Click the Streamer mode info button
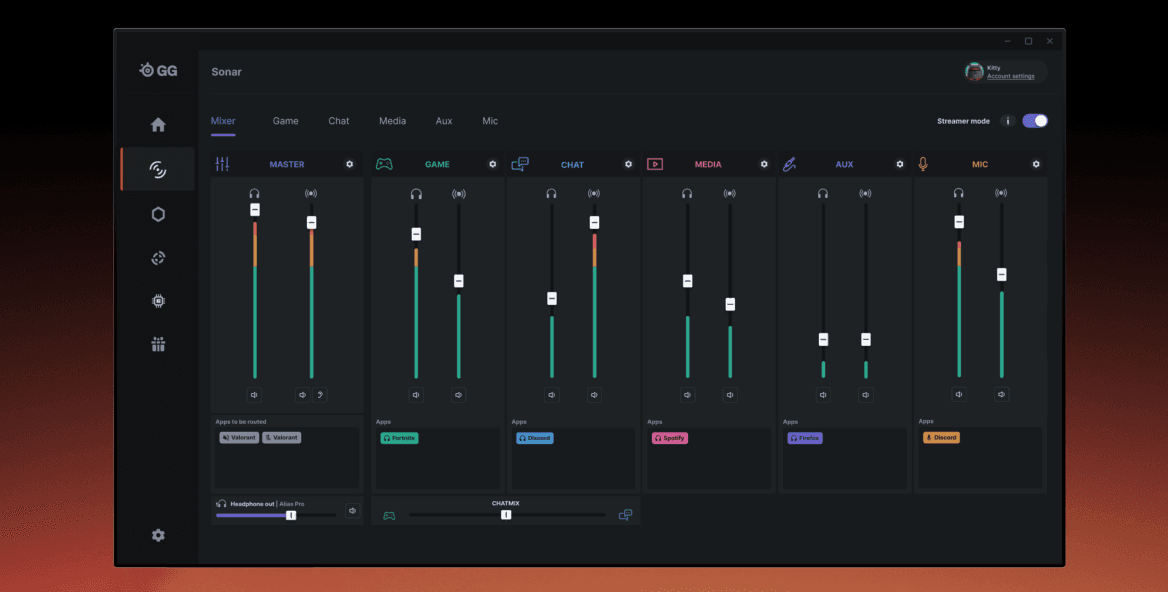The image size is (1168, 592). click(x=1010, y=120)
